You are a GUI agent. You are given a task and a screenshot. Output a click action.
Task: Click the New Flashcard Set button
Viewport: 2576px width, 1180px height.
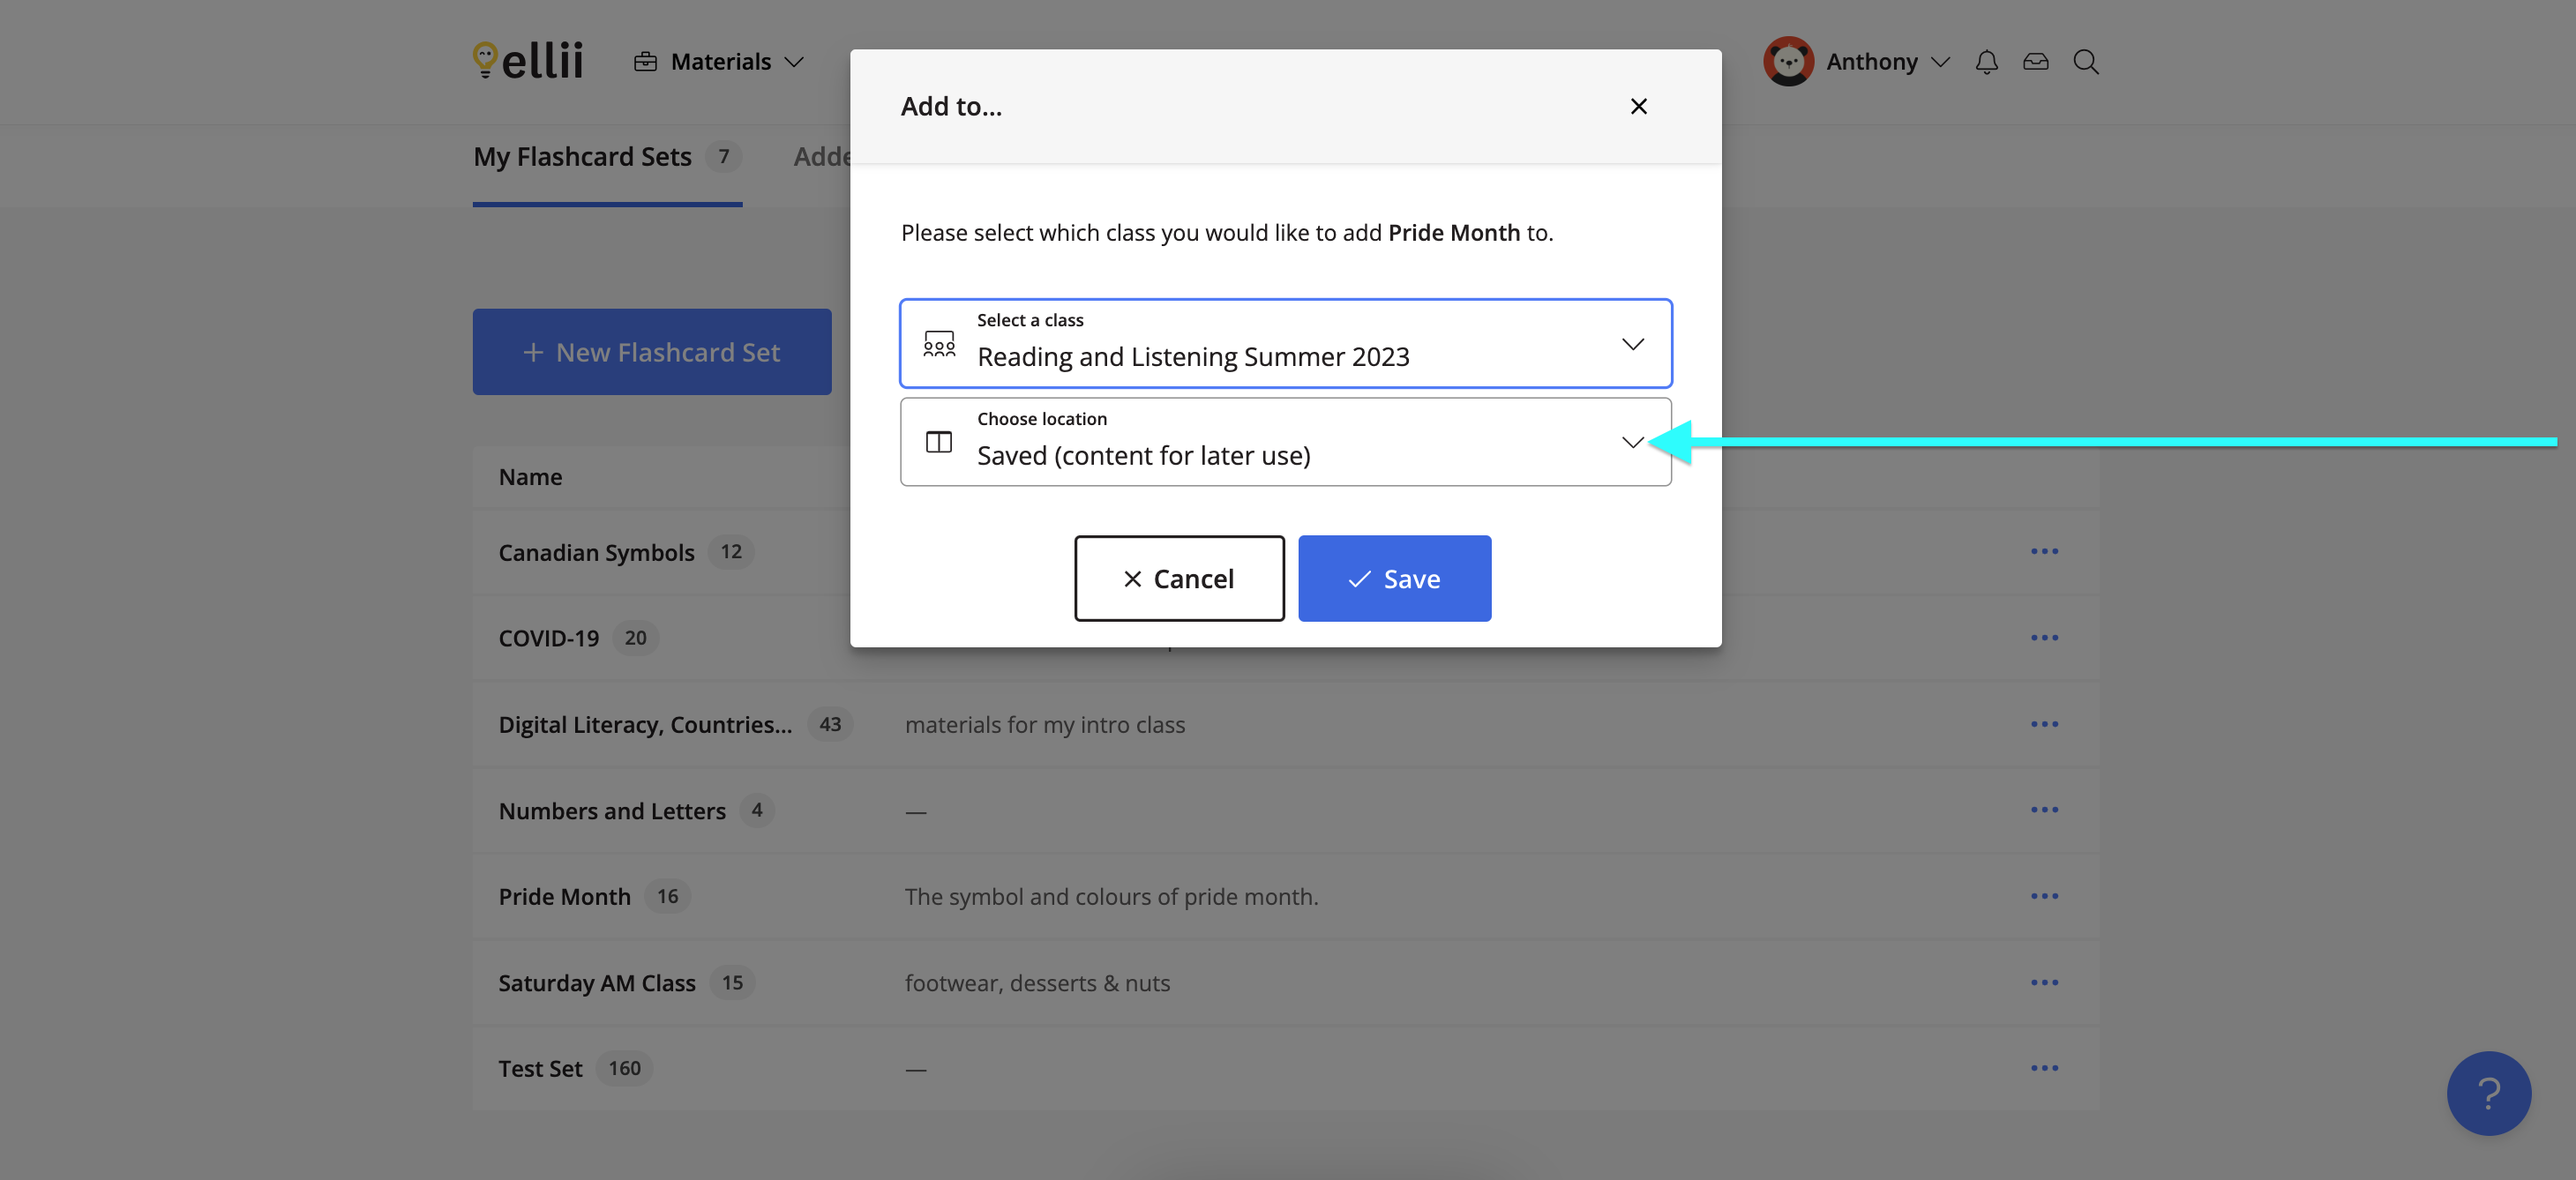click(651, 352)
